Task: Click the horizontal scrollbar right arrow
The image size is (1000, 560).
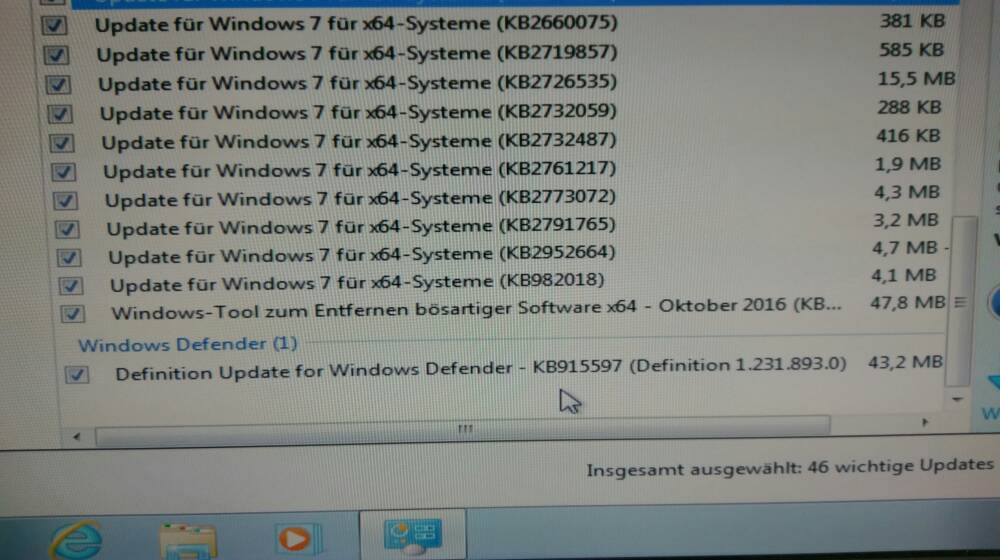Action: 924,423
